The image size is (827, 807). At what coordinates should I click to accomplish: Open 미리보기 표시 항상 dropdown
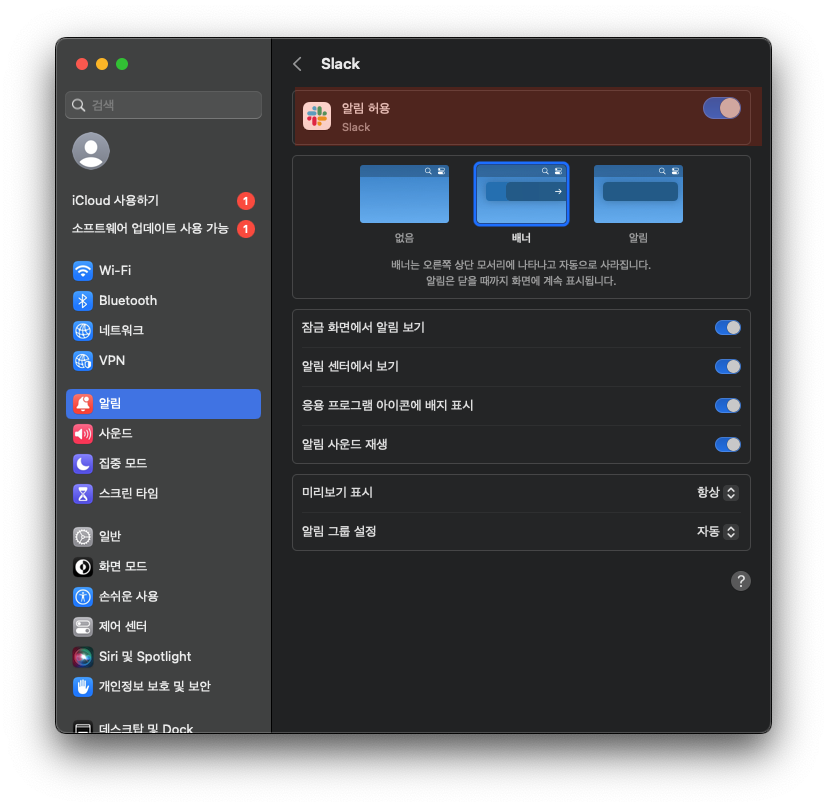[717, 493]
